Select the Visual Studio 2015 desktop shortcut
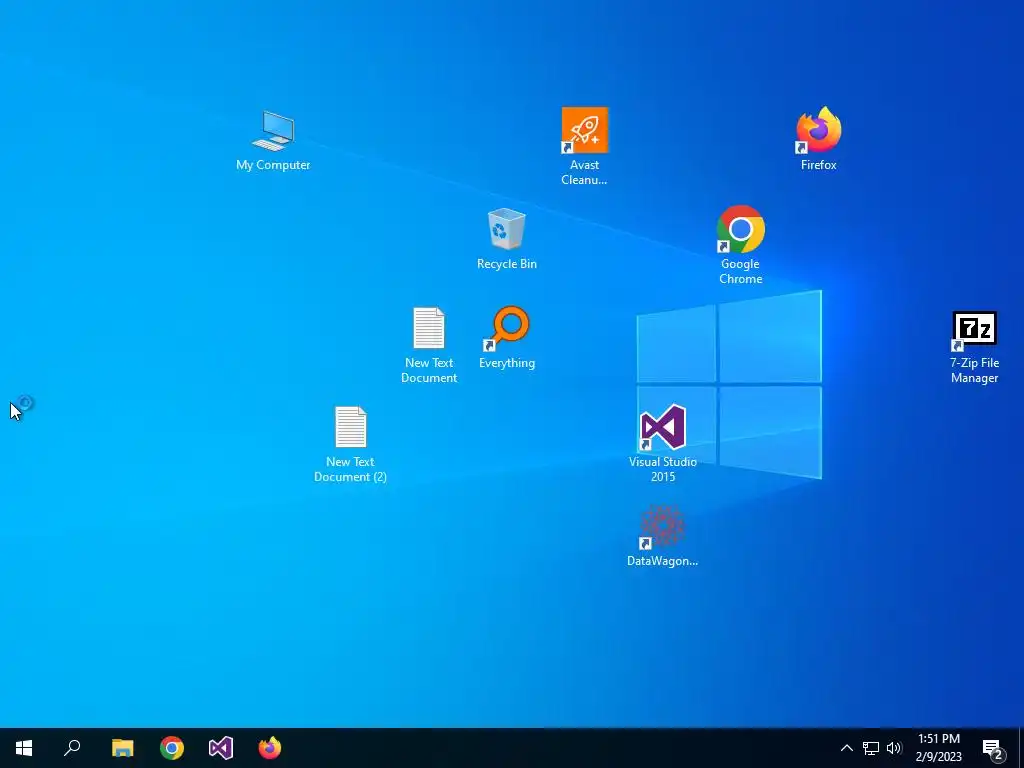 (x=663, y=444)
